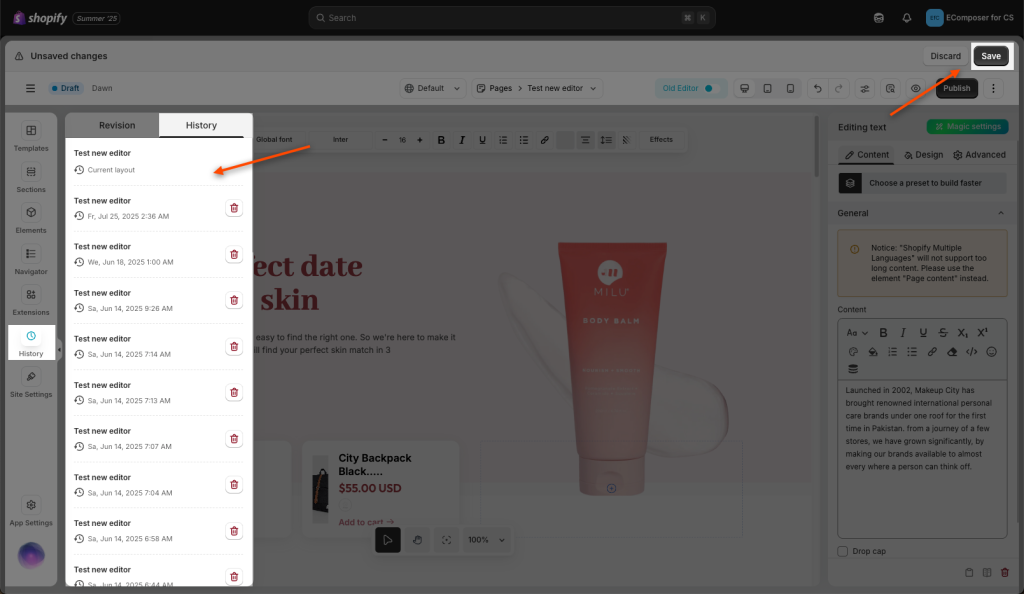Open the code view icon in the Content editor
The image size is (1024, 594).
(972, 352)
